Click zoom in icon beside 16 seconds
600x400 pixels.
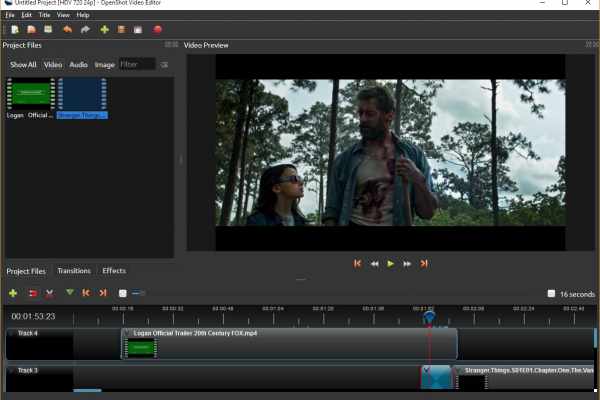tap(551, 294)
